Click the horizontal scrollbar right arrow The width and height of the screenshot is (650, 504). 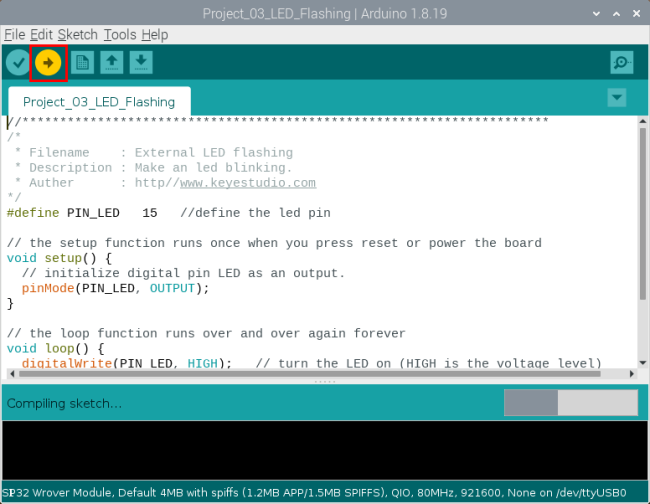(x=631, y=374)
